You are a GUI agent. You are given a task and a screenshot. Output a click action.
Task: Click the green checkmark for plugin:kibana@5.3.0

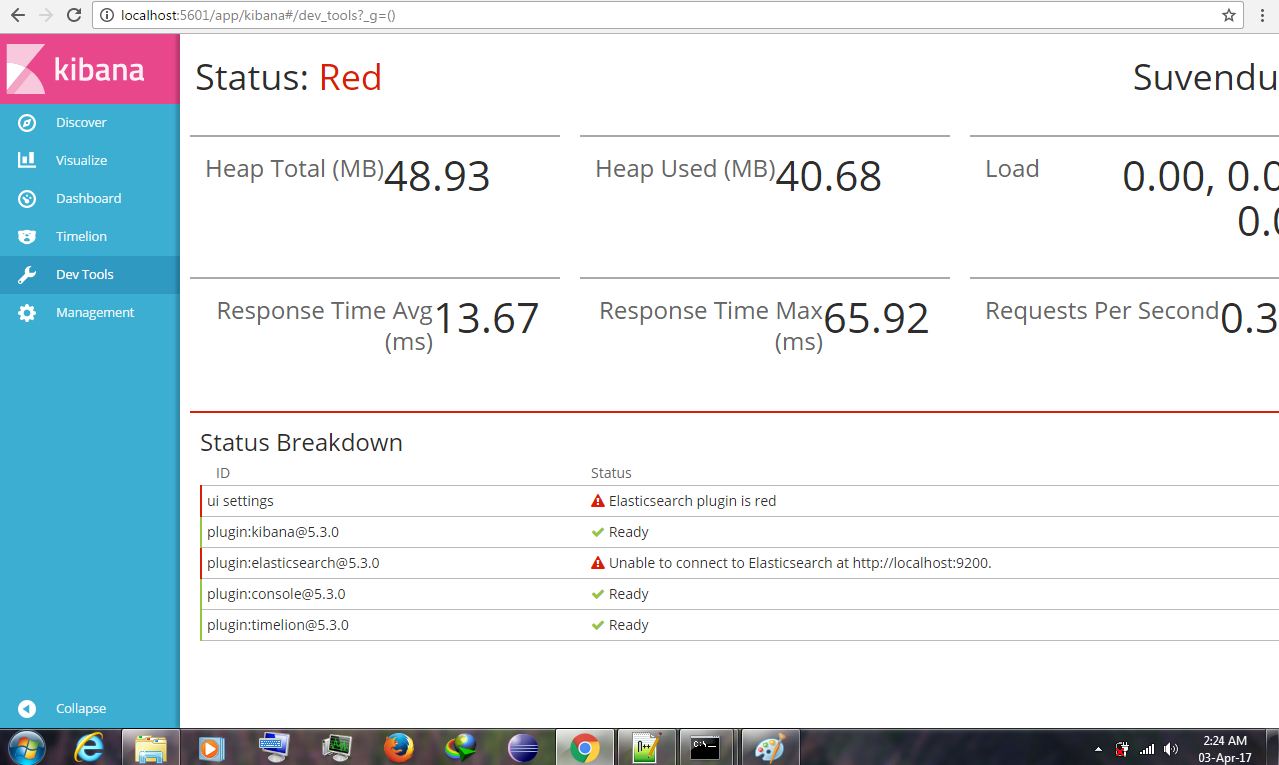tap(598, 532)
